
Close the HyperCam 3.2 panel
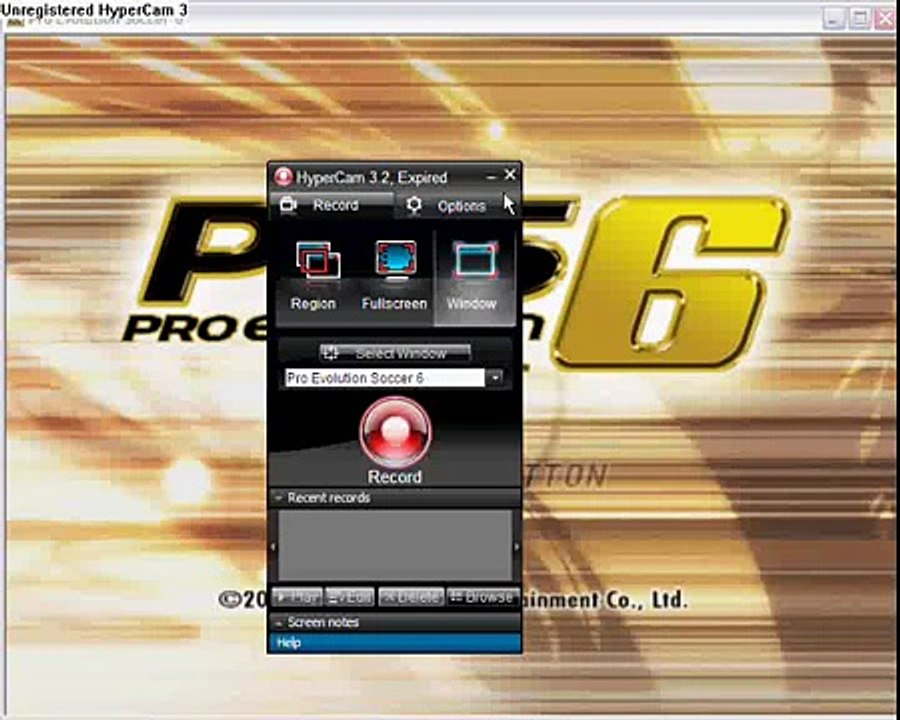tap(510, 175)
